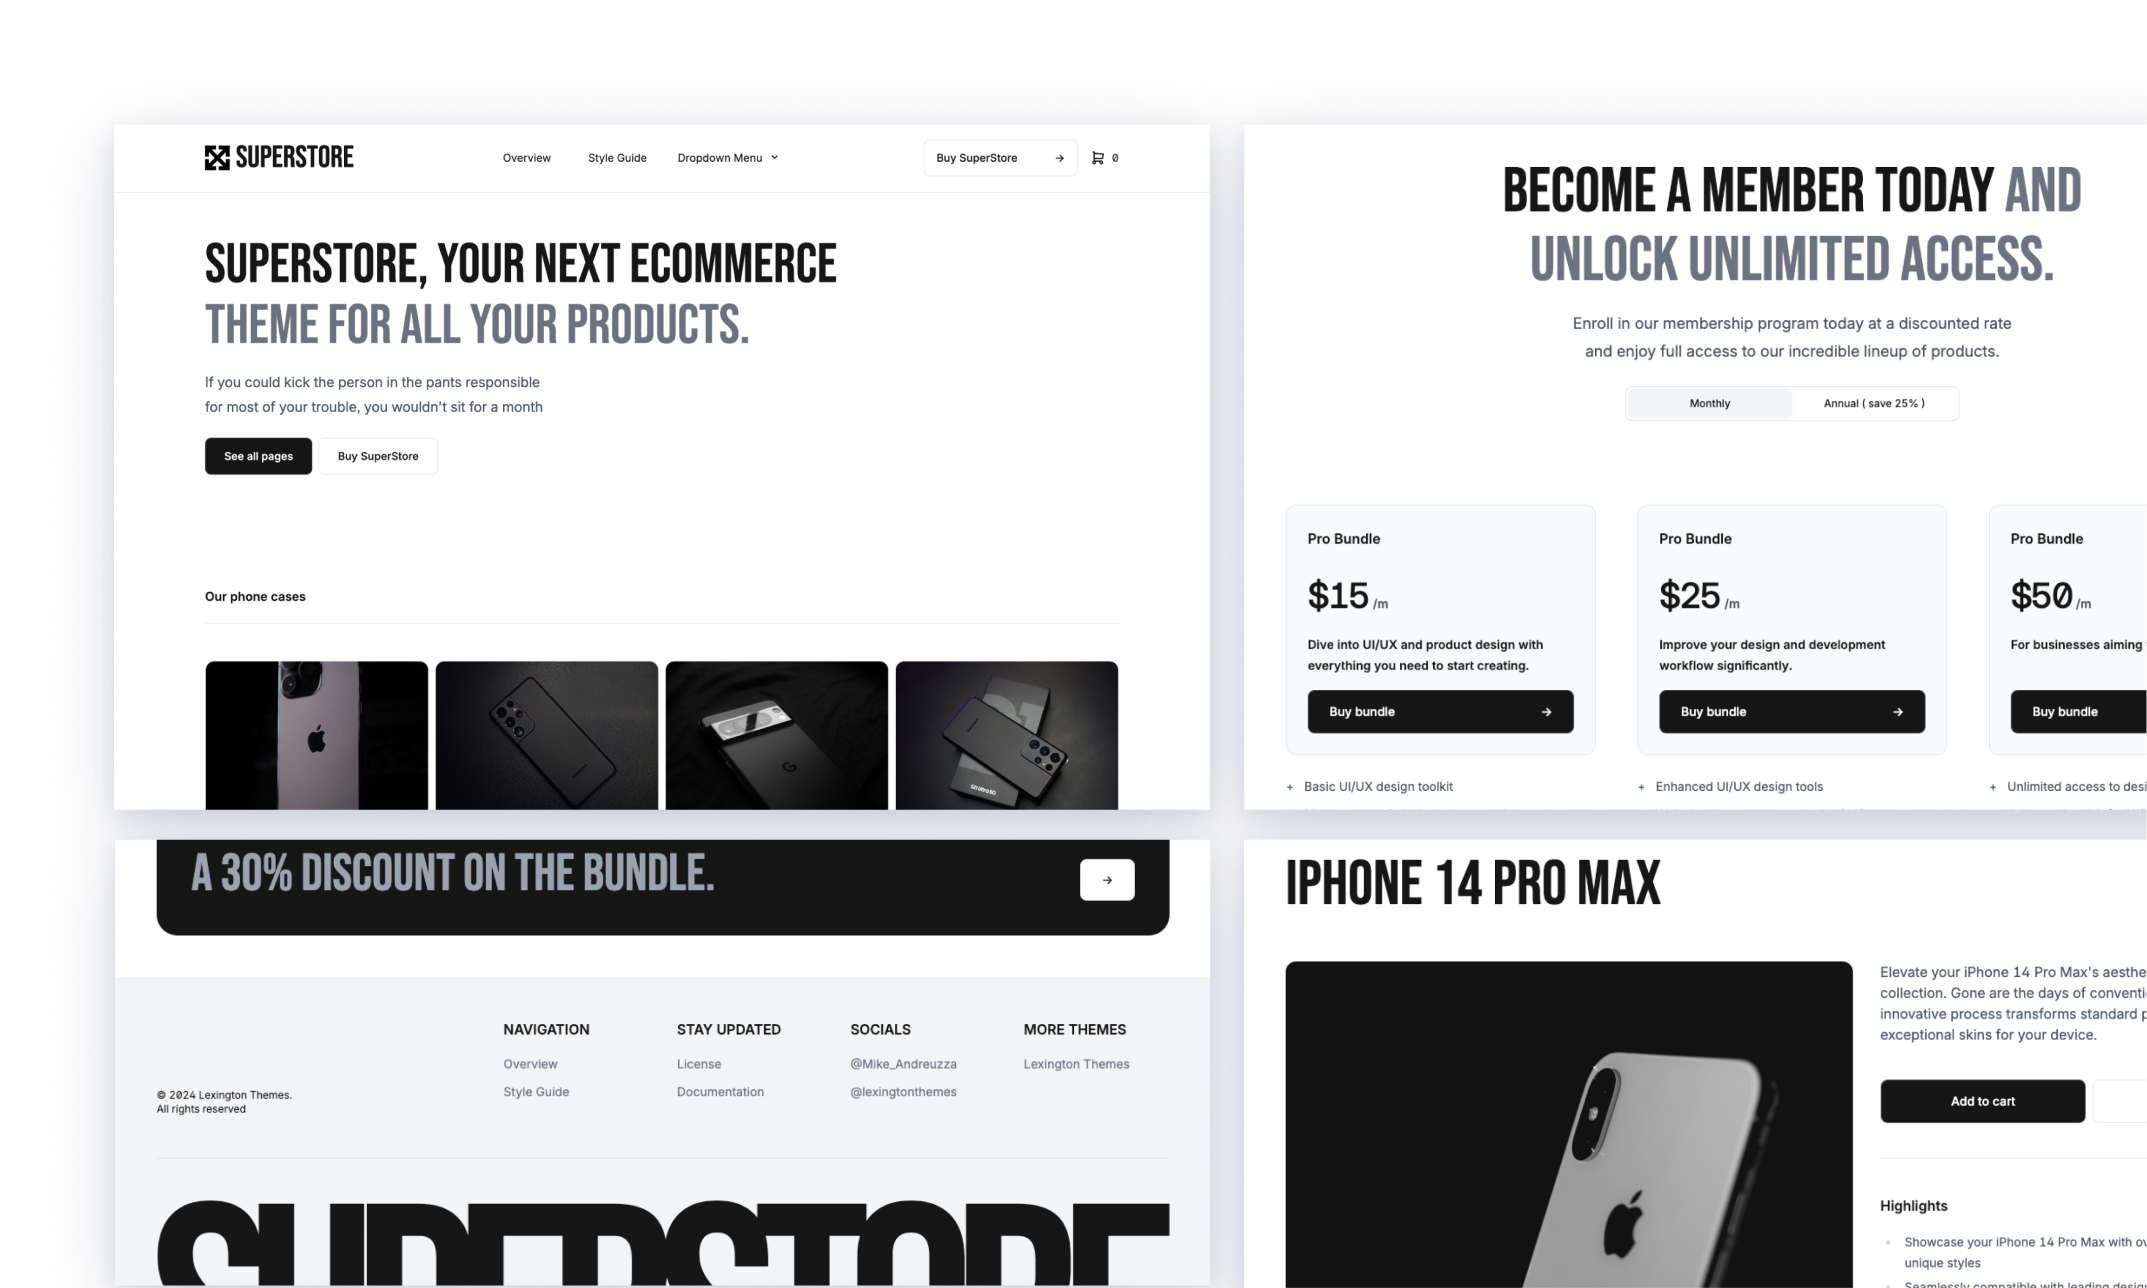
Task: Click the @lexingtonthemes social link
Action: [904, 1090]
